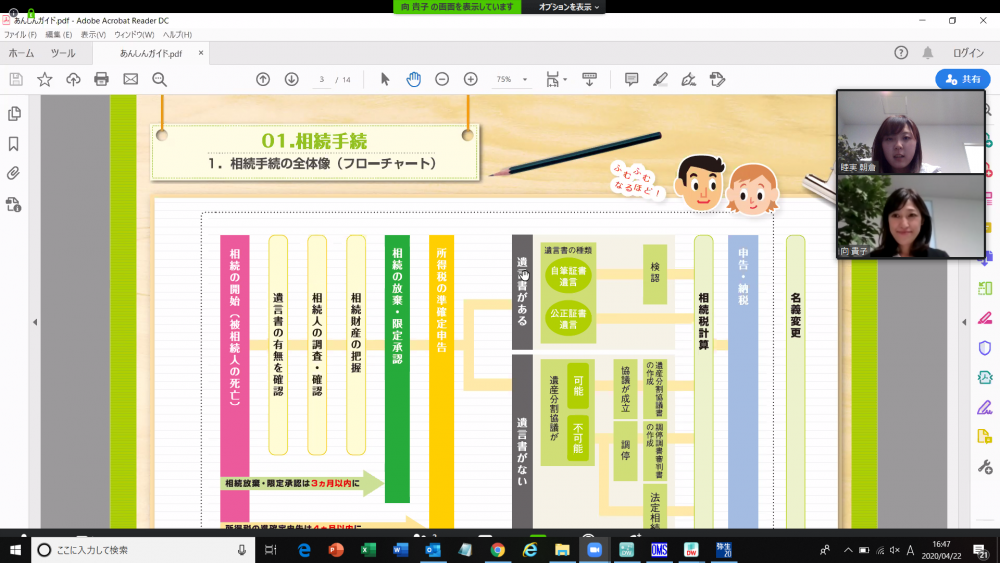
Task: Click the Save file icon
Action: (x=16, y=79)
